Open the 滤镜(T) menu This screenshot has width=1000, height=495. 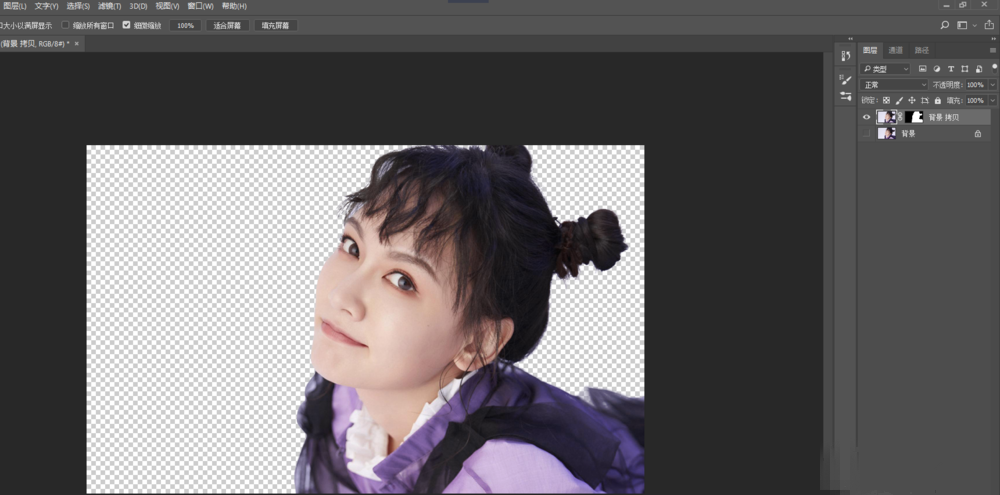(x=110, y=6)
